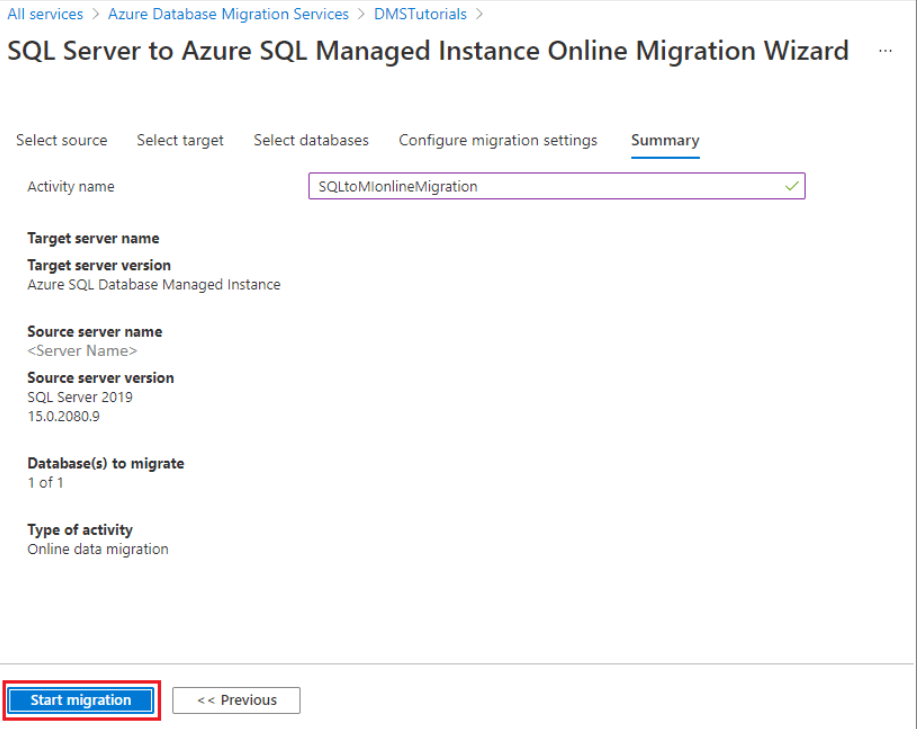Click the Online data migration text
This screenshot has width=917, height=729.
pyautogui.click(x=98, y=549)
